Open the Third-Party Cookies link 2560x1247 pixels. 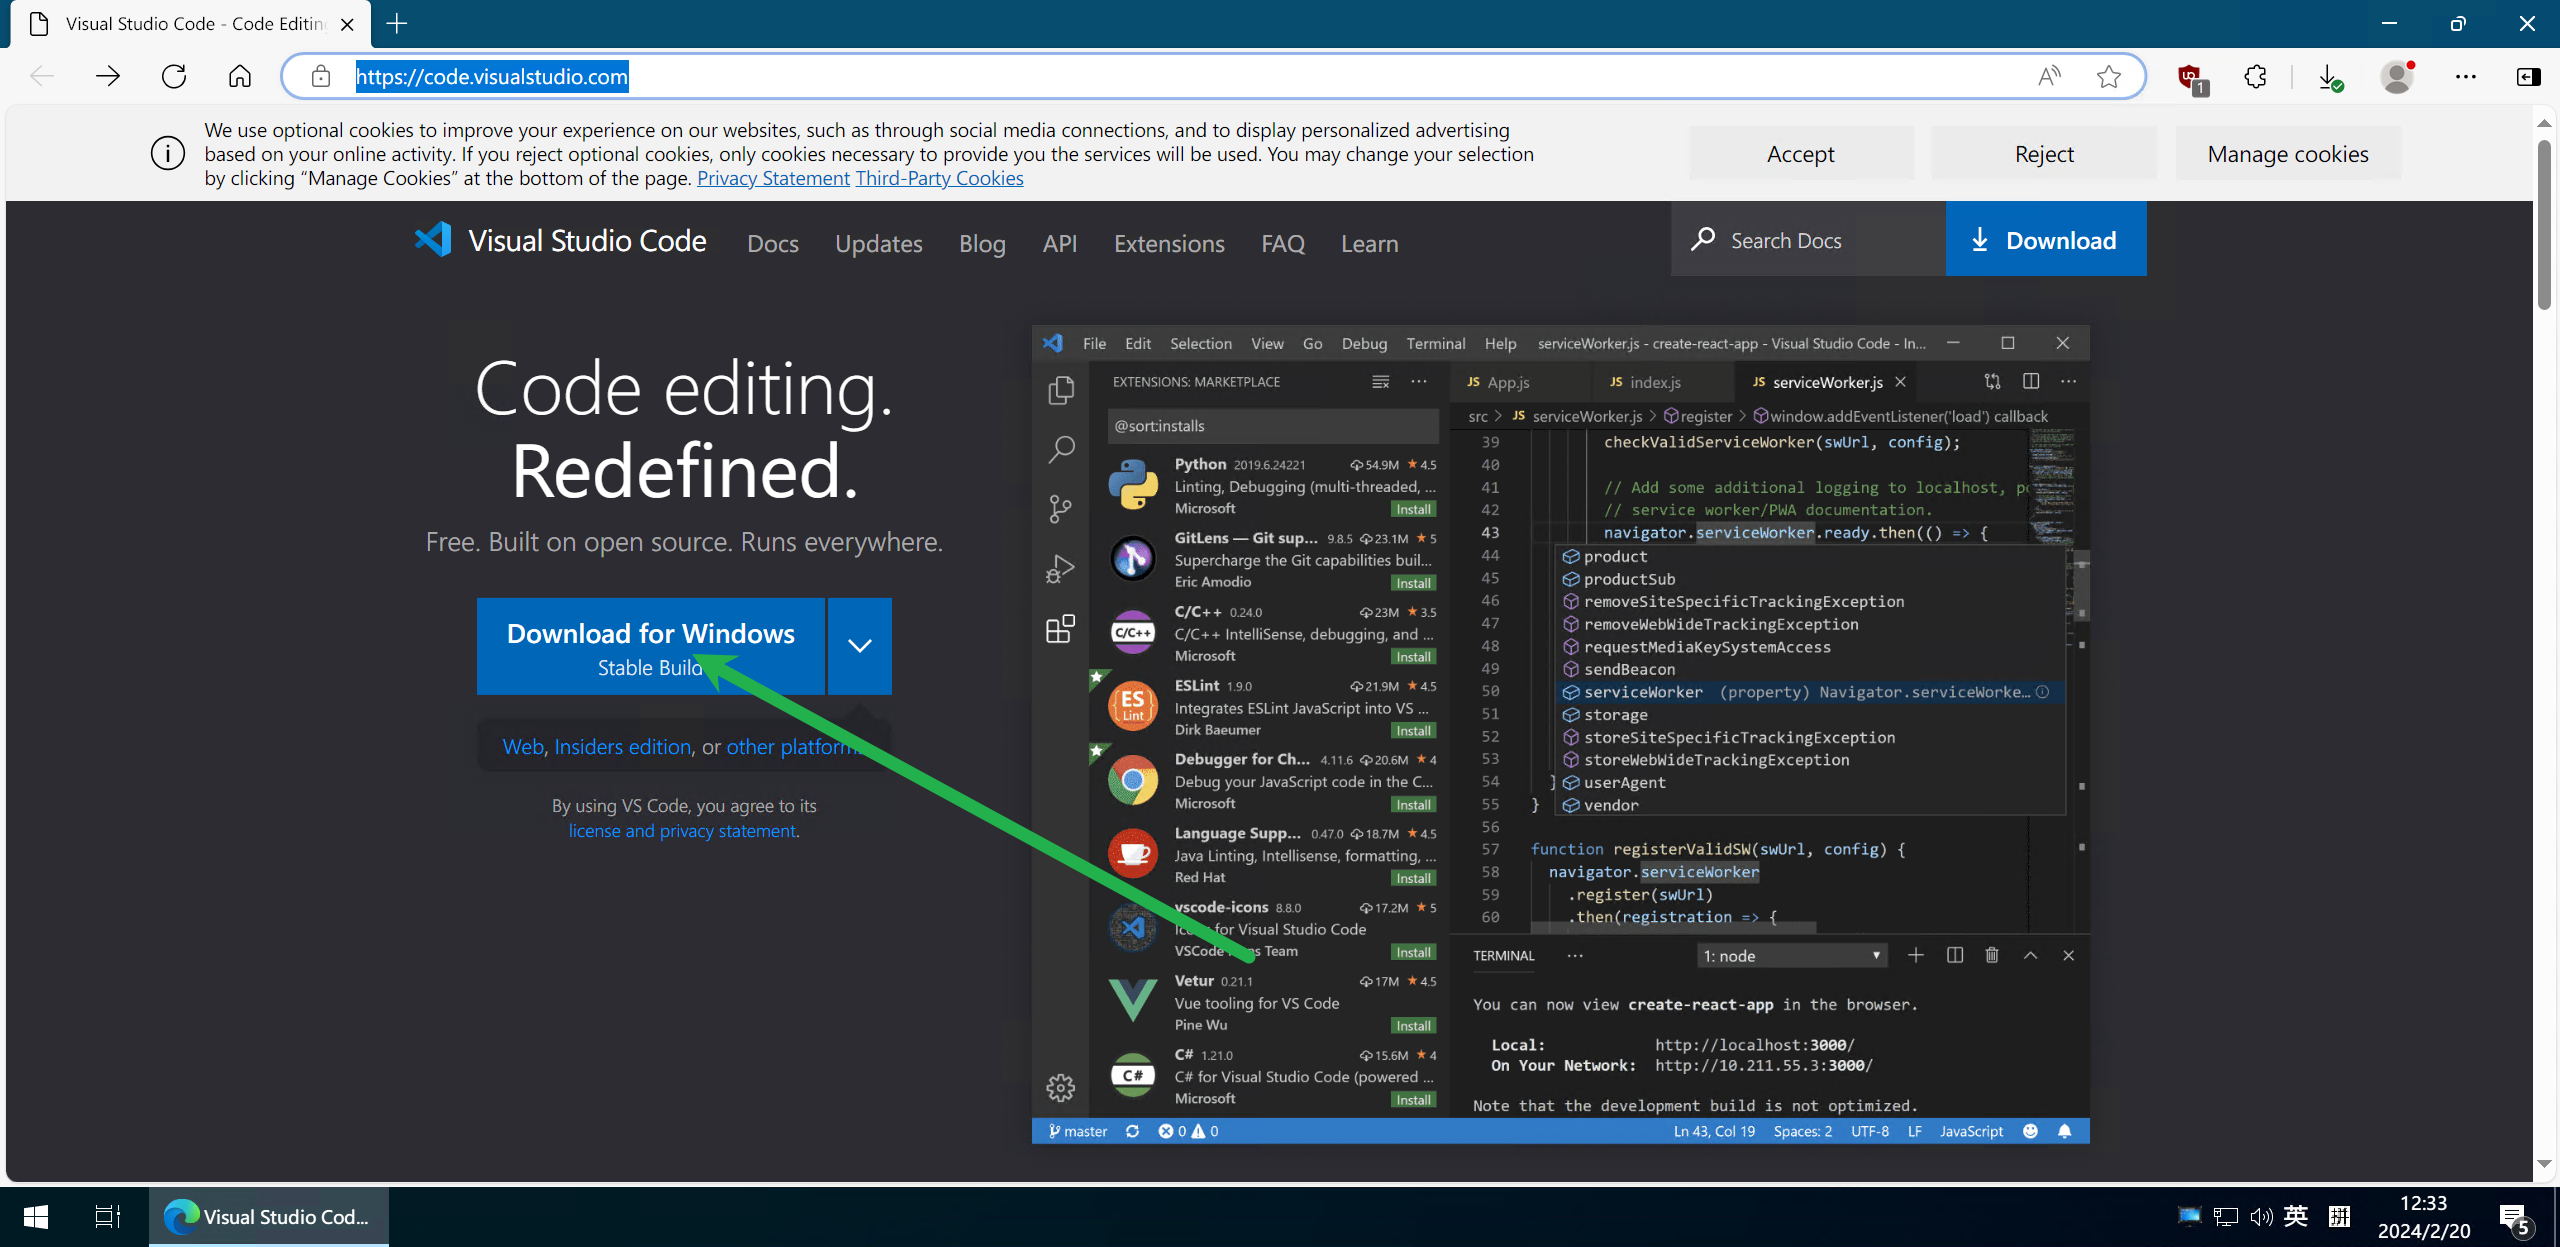939,178
